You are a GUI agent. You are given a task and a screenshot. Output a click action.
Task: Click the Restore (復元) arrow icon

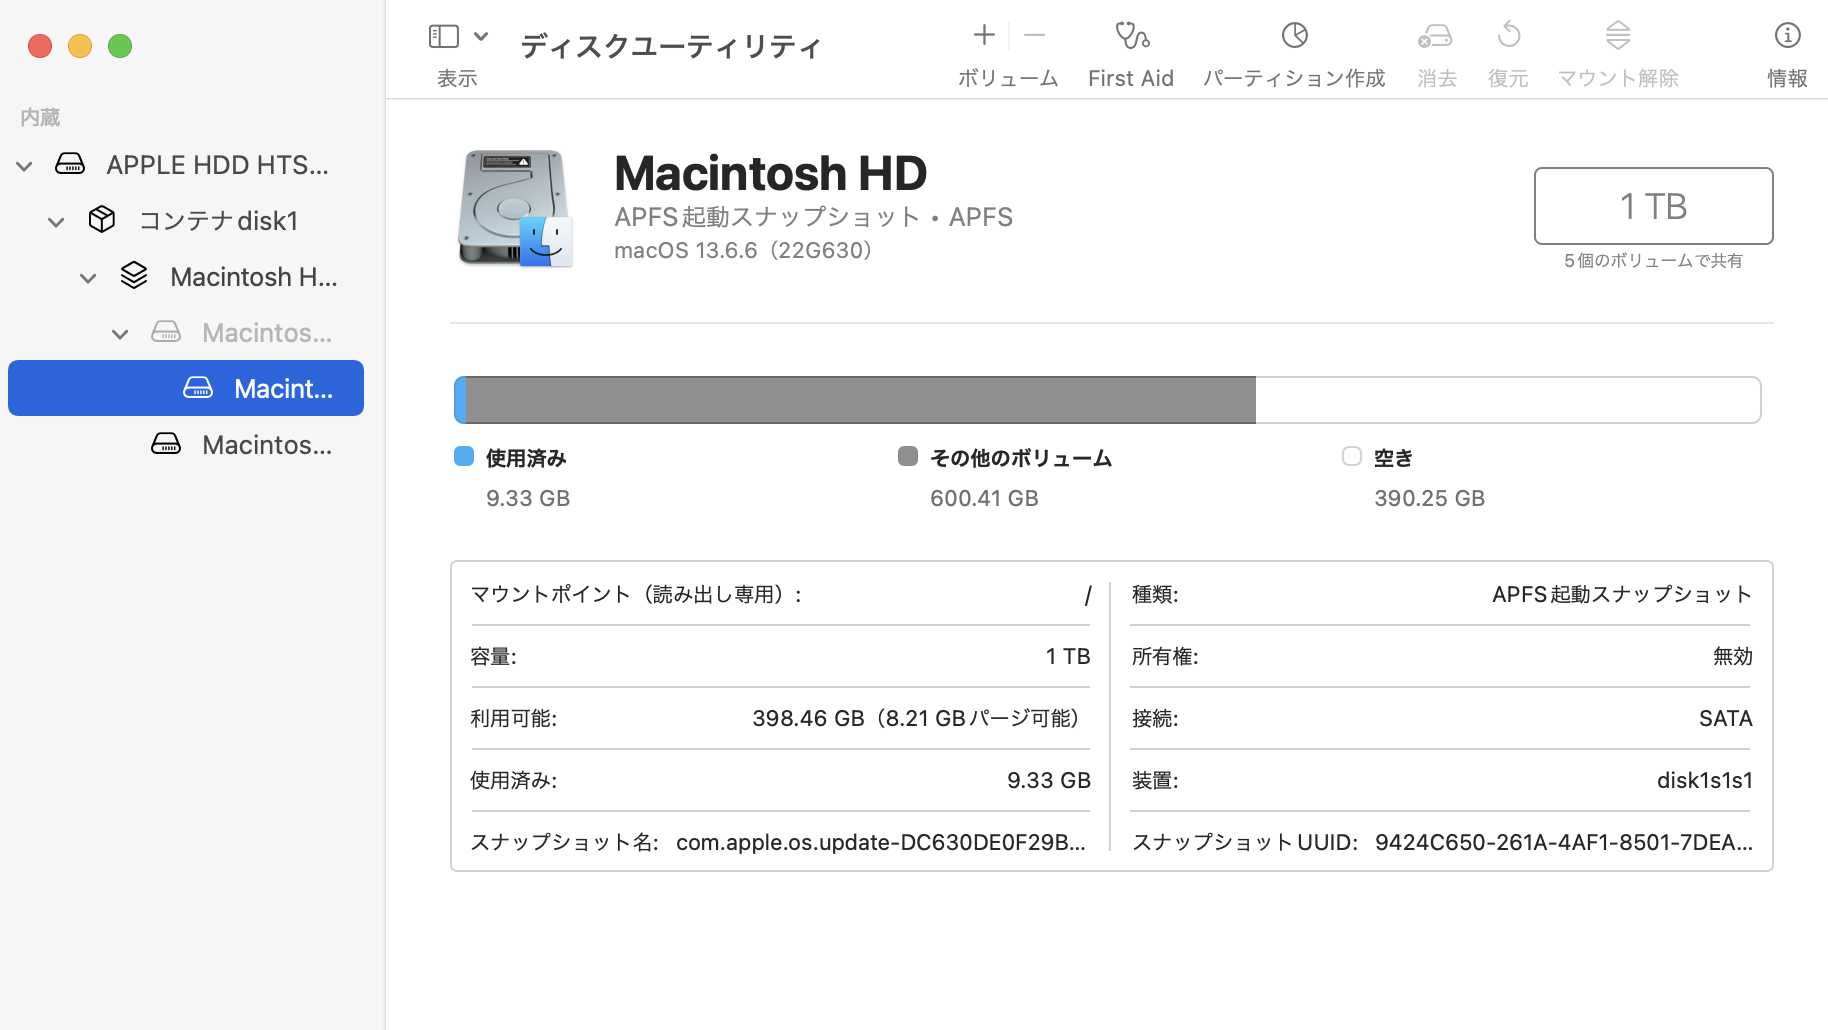1509,36
